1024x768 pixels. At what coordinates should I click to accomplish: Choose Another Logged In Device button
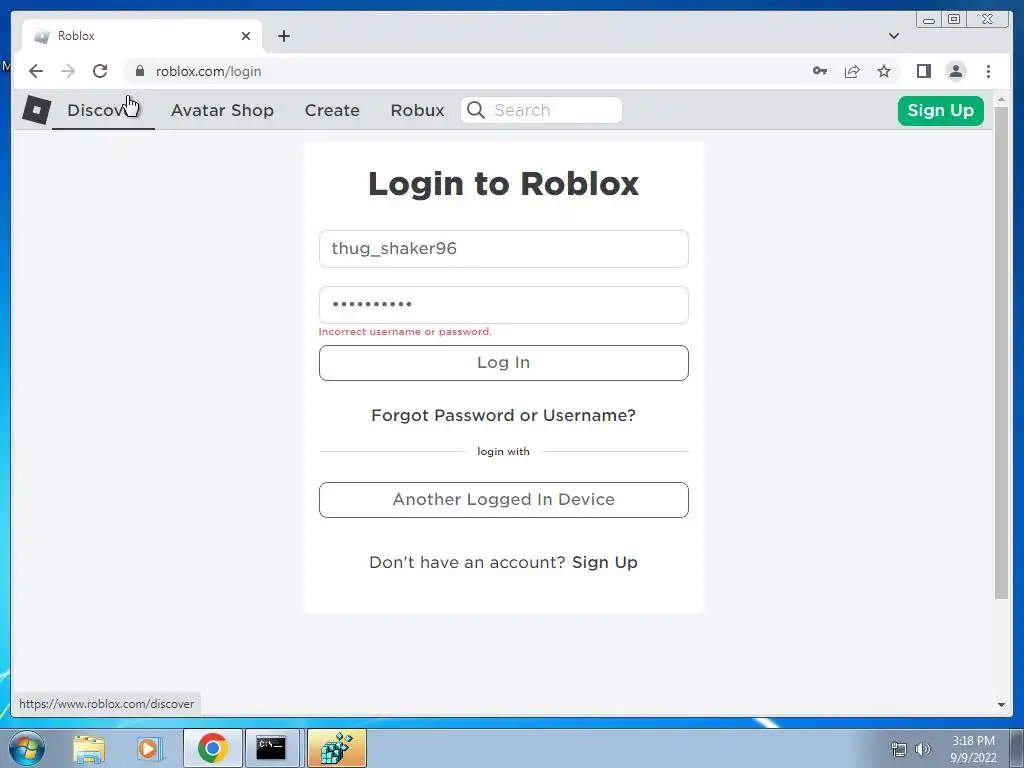coord(504,500)
